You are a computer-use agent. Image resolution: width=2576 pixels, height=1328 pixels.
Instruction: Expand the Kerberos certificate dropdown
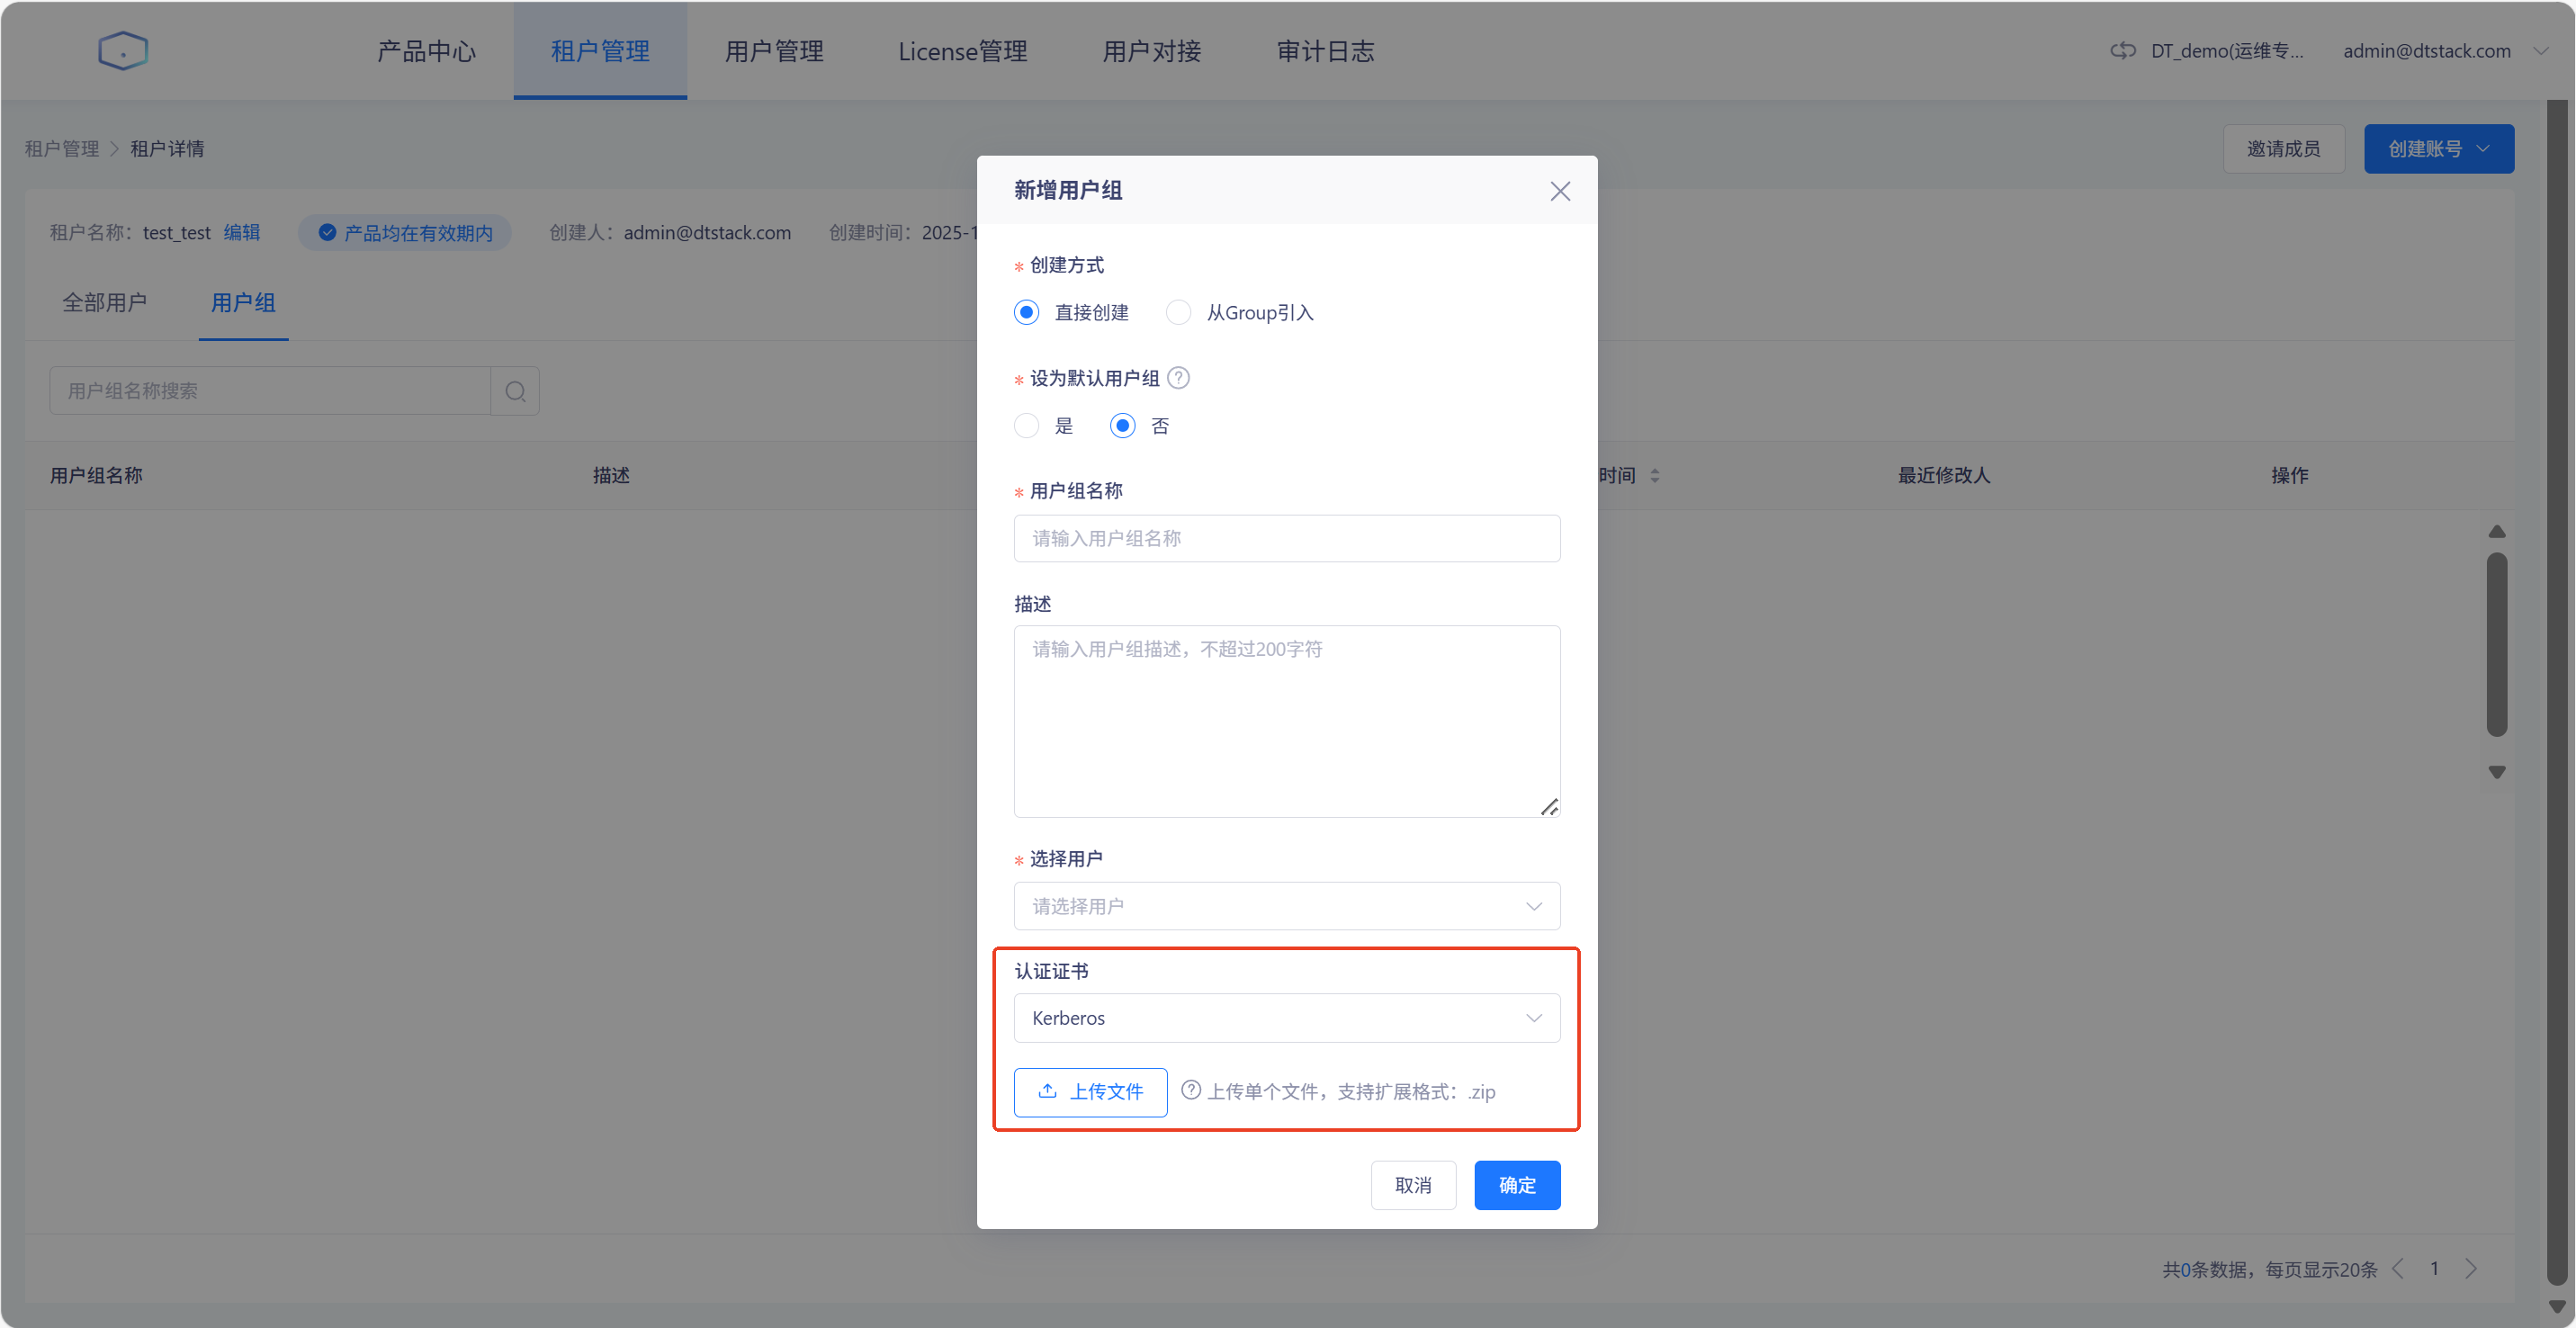point(1286,1018)
